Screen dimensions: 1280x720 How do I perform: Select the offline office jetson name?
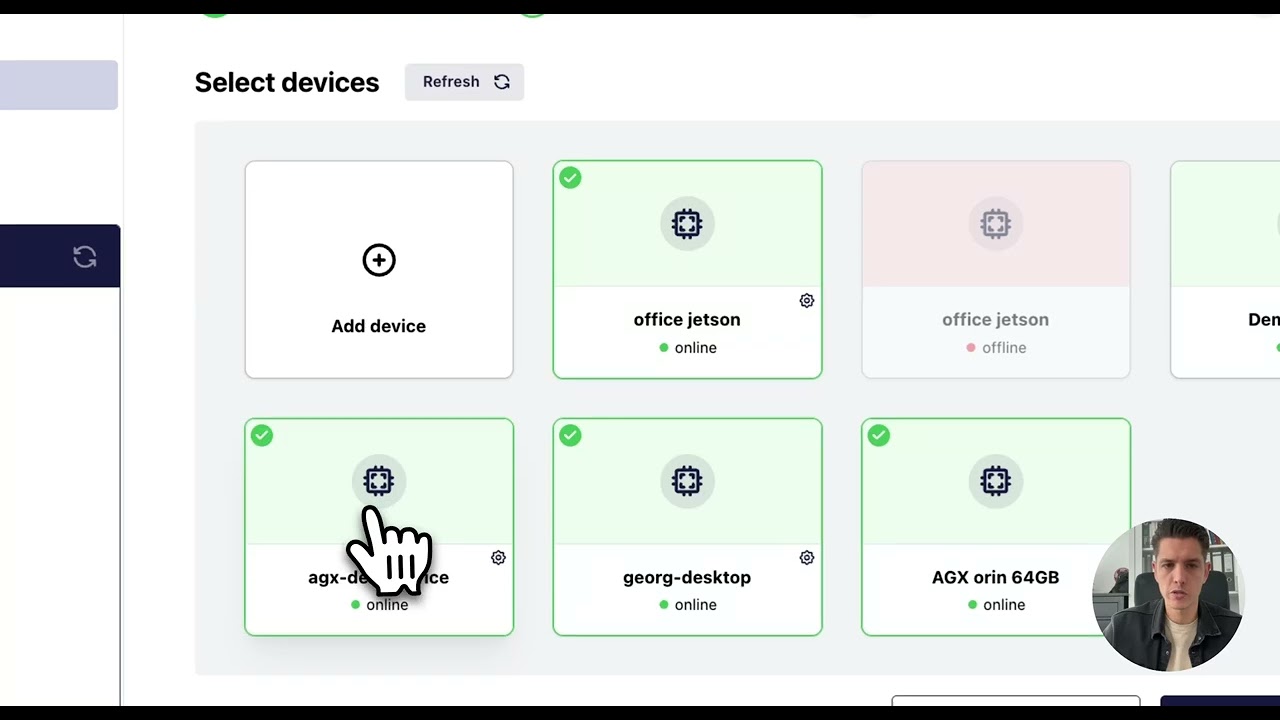point(995,320)
